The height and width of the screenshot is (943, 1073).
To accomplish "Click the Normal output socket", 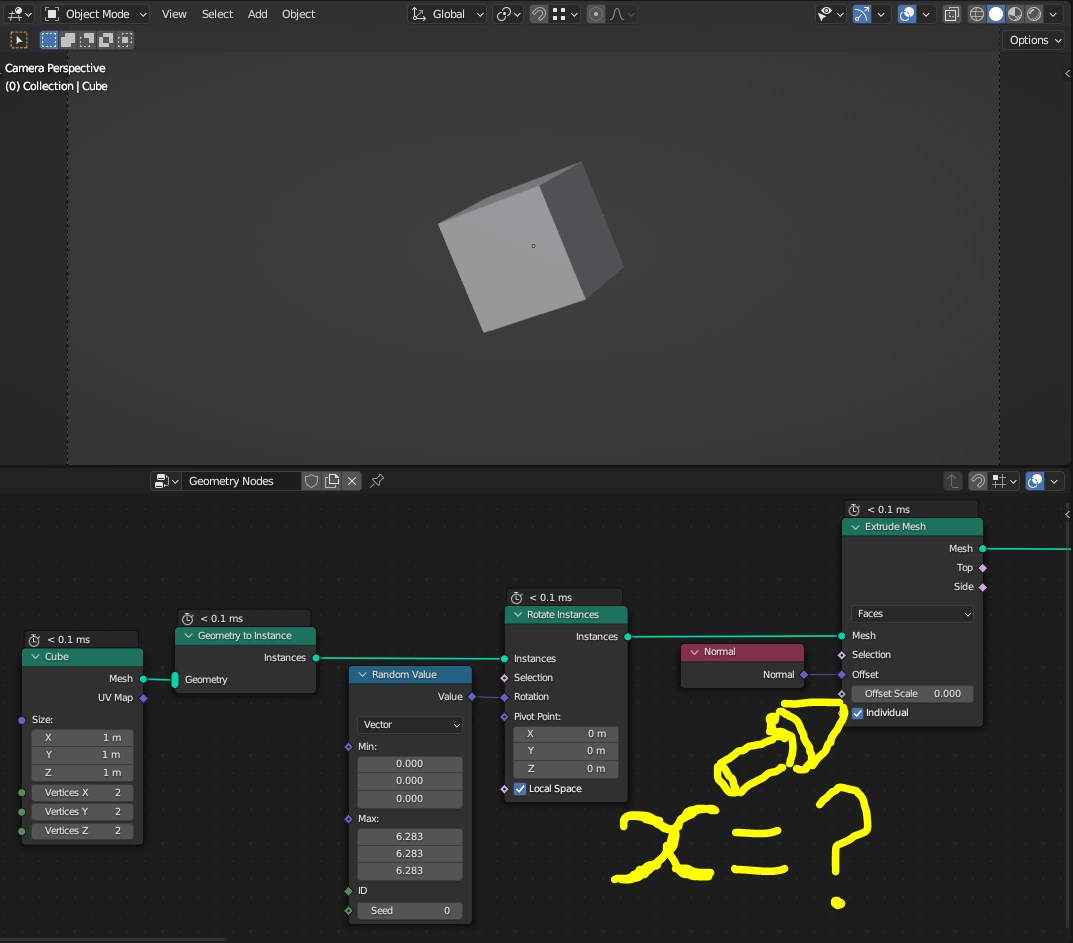I will 804,675.
